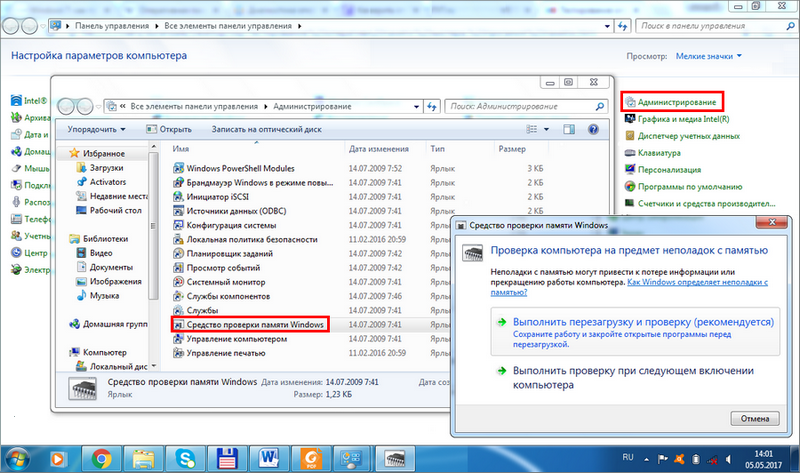Open the media player taskbar icon

click(57, 459)
